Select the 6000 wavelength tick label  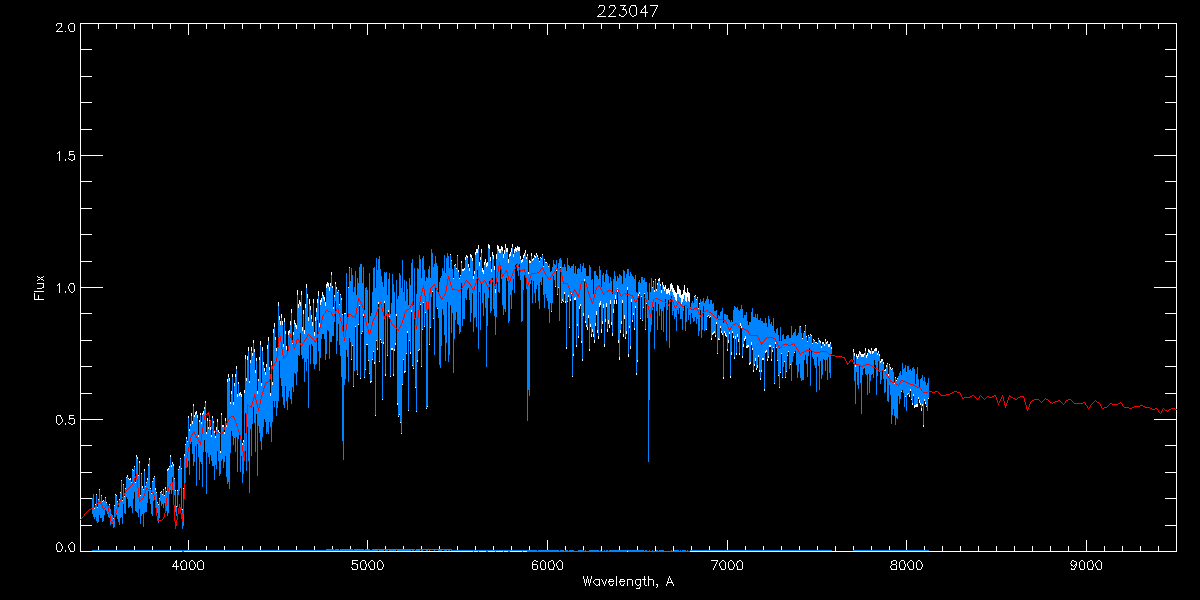pyautogui.click(x=547, y=564)
